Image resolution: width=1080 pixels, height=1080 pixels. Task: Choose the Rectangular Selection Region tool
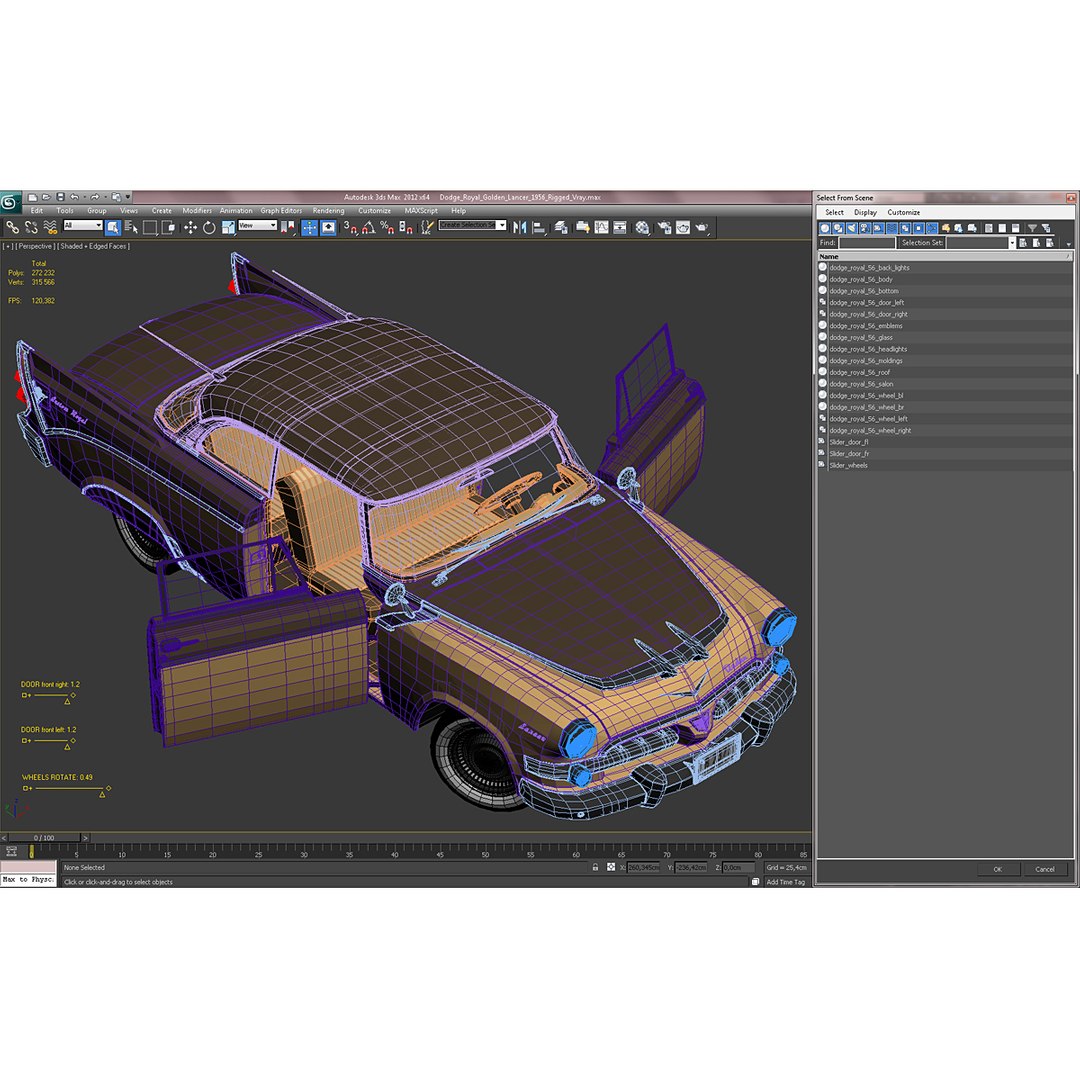click(149, 227)
